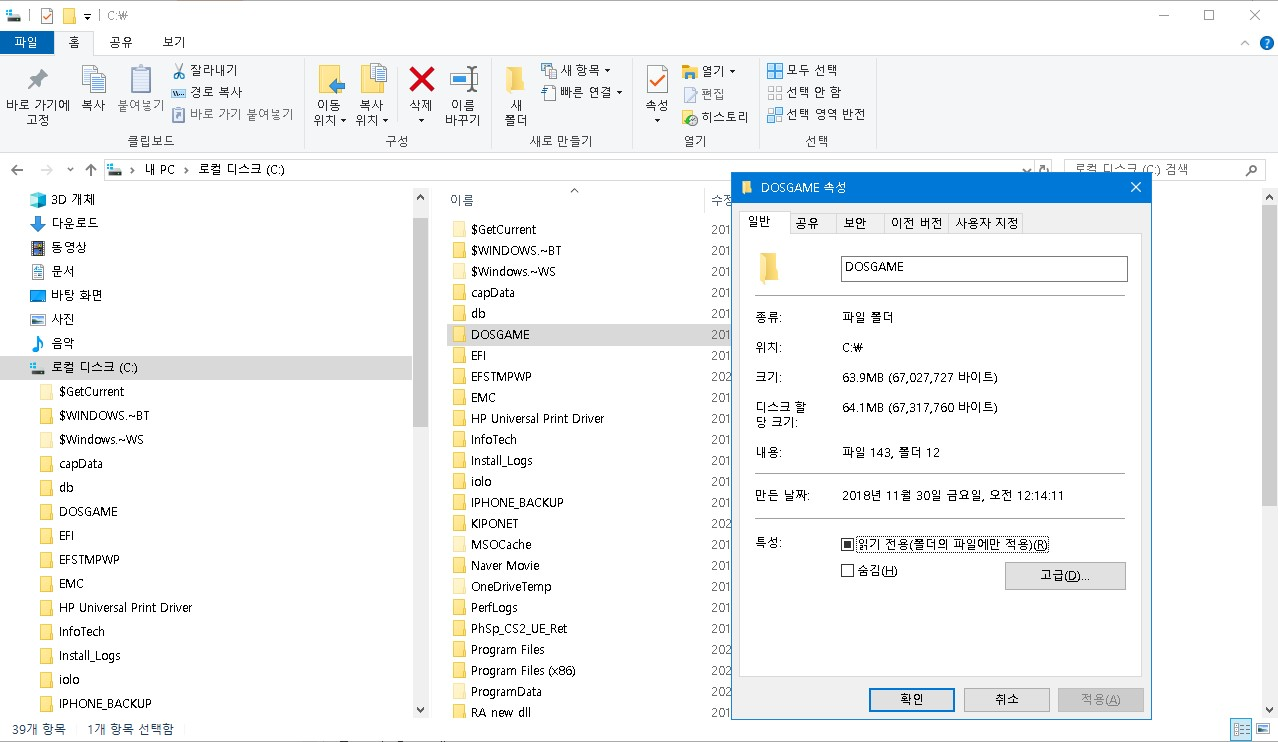1278x742 pixels.
Task: Click the 고급(D) Advanced button
Action: tap(1065, 576)
